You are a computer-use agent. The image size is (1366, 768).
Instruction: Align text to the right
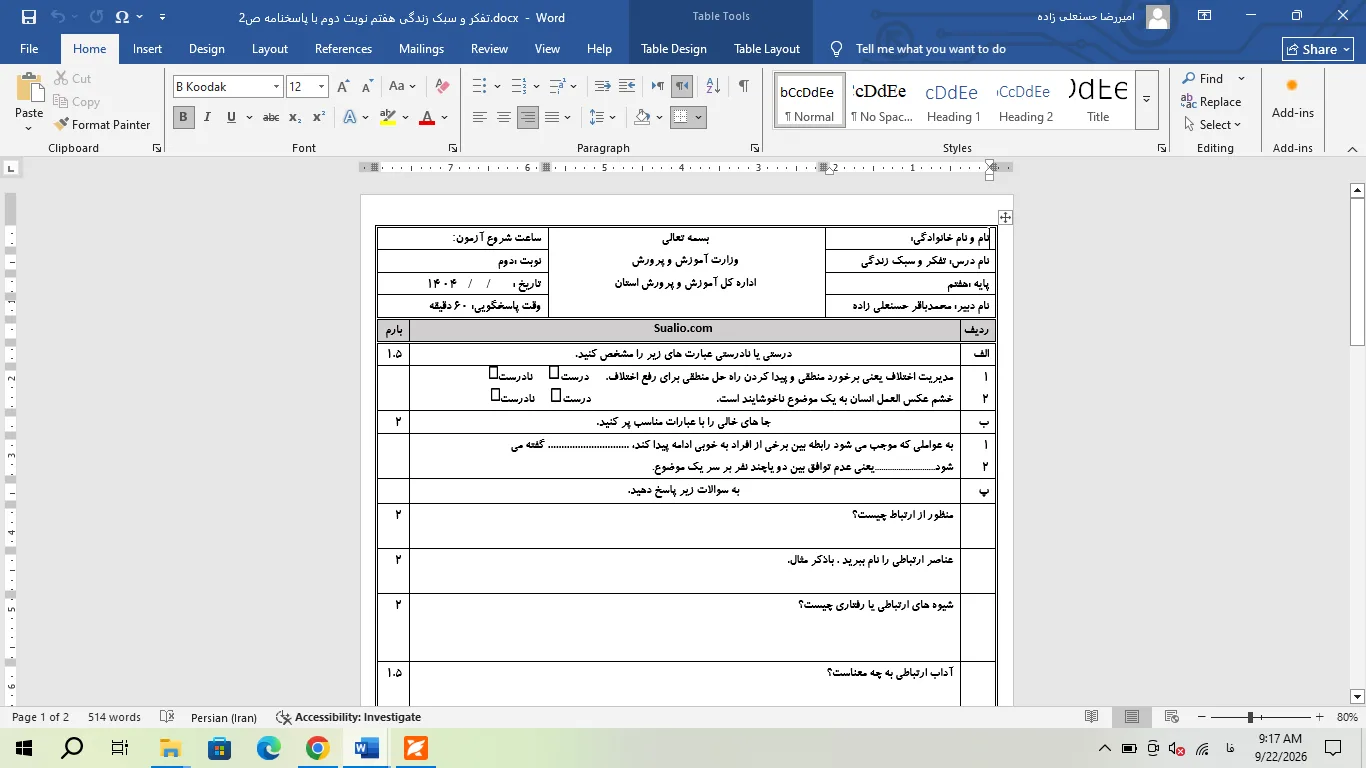pos(528,118)
